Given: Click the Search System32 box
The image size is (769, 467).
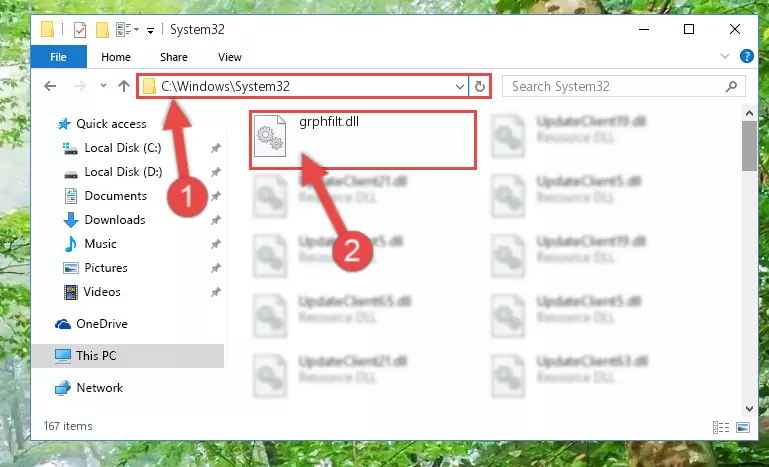Looking at the screenshot, I should tap(624, 86).
